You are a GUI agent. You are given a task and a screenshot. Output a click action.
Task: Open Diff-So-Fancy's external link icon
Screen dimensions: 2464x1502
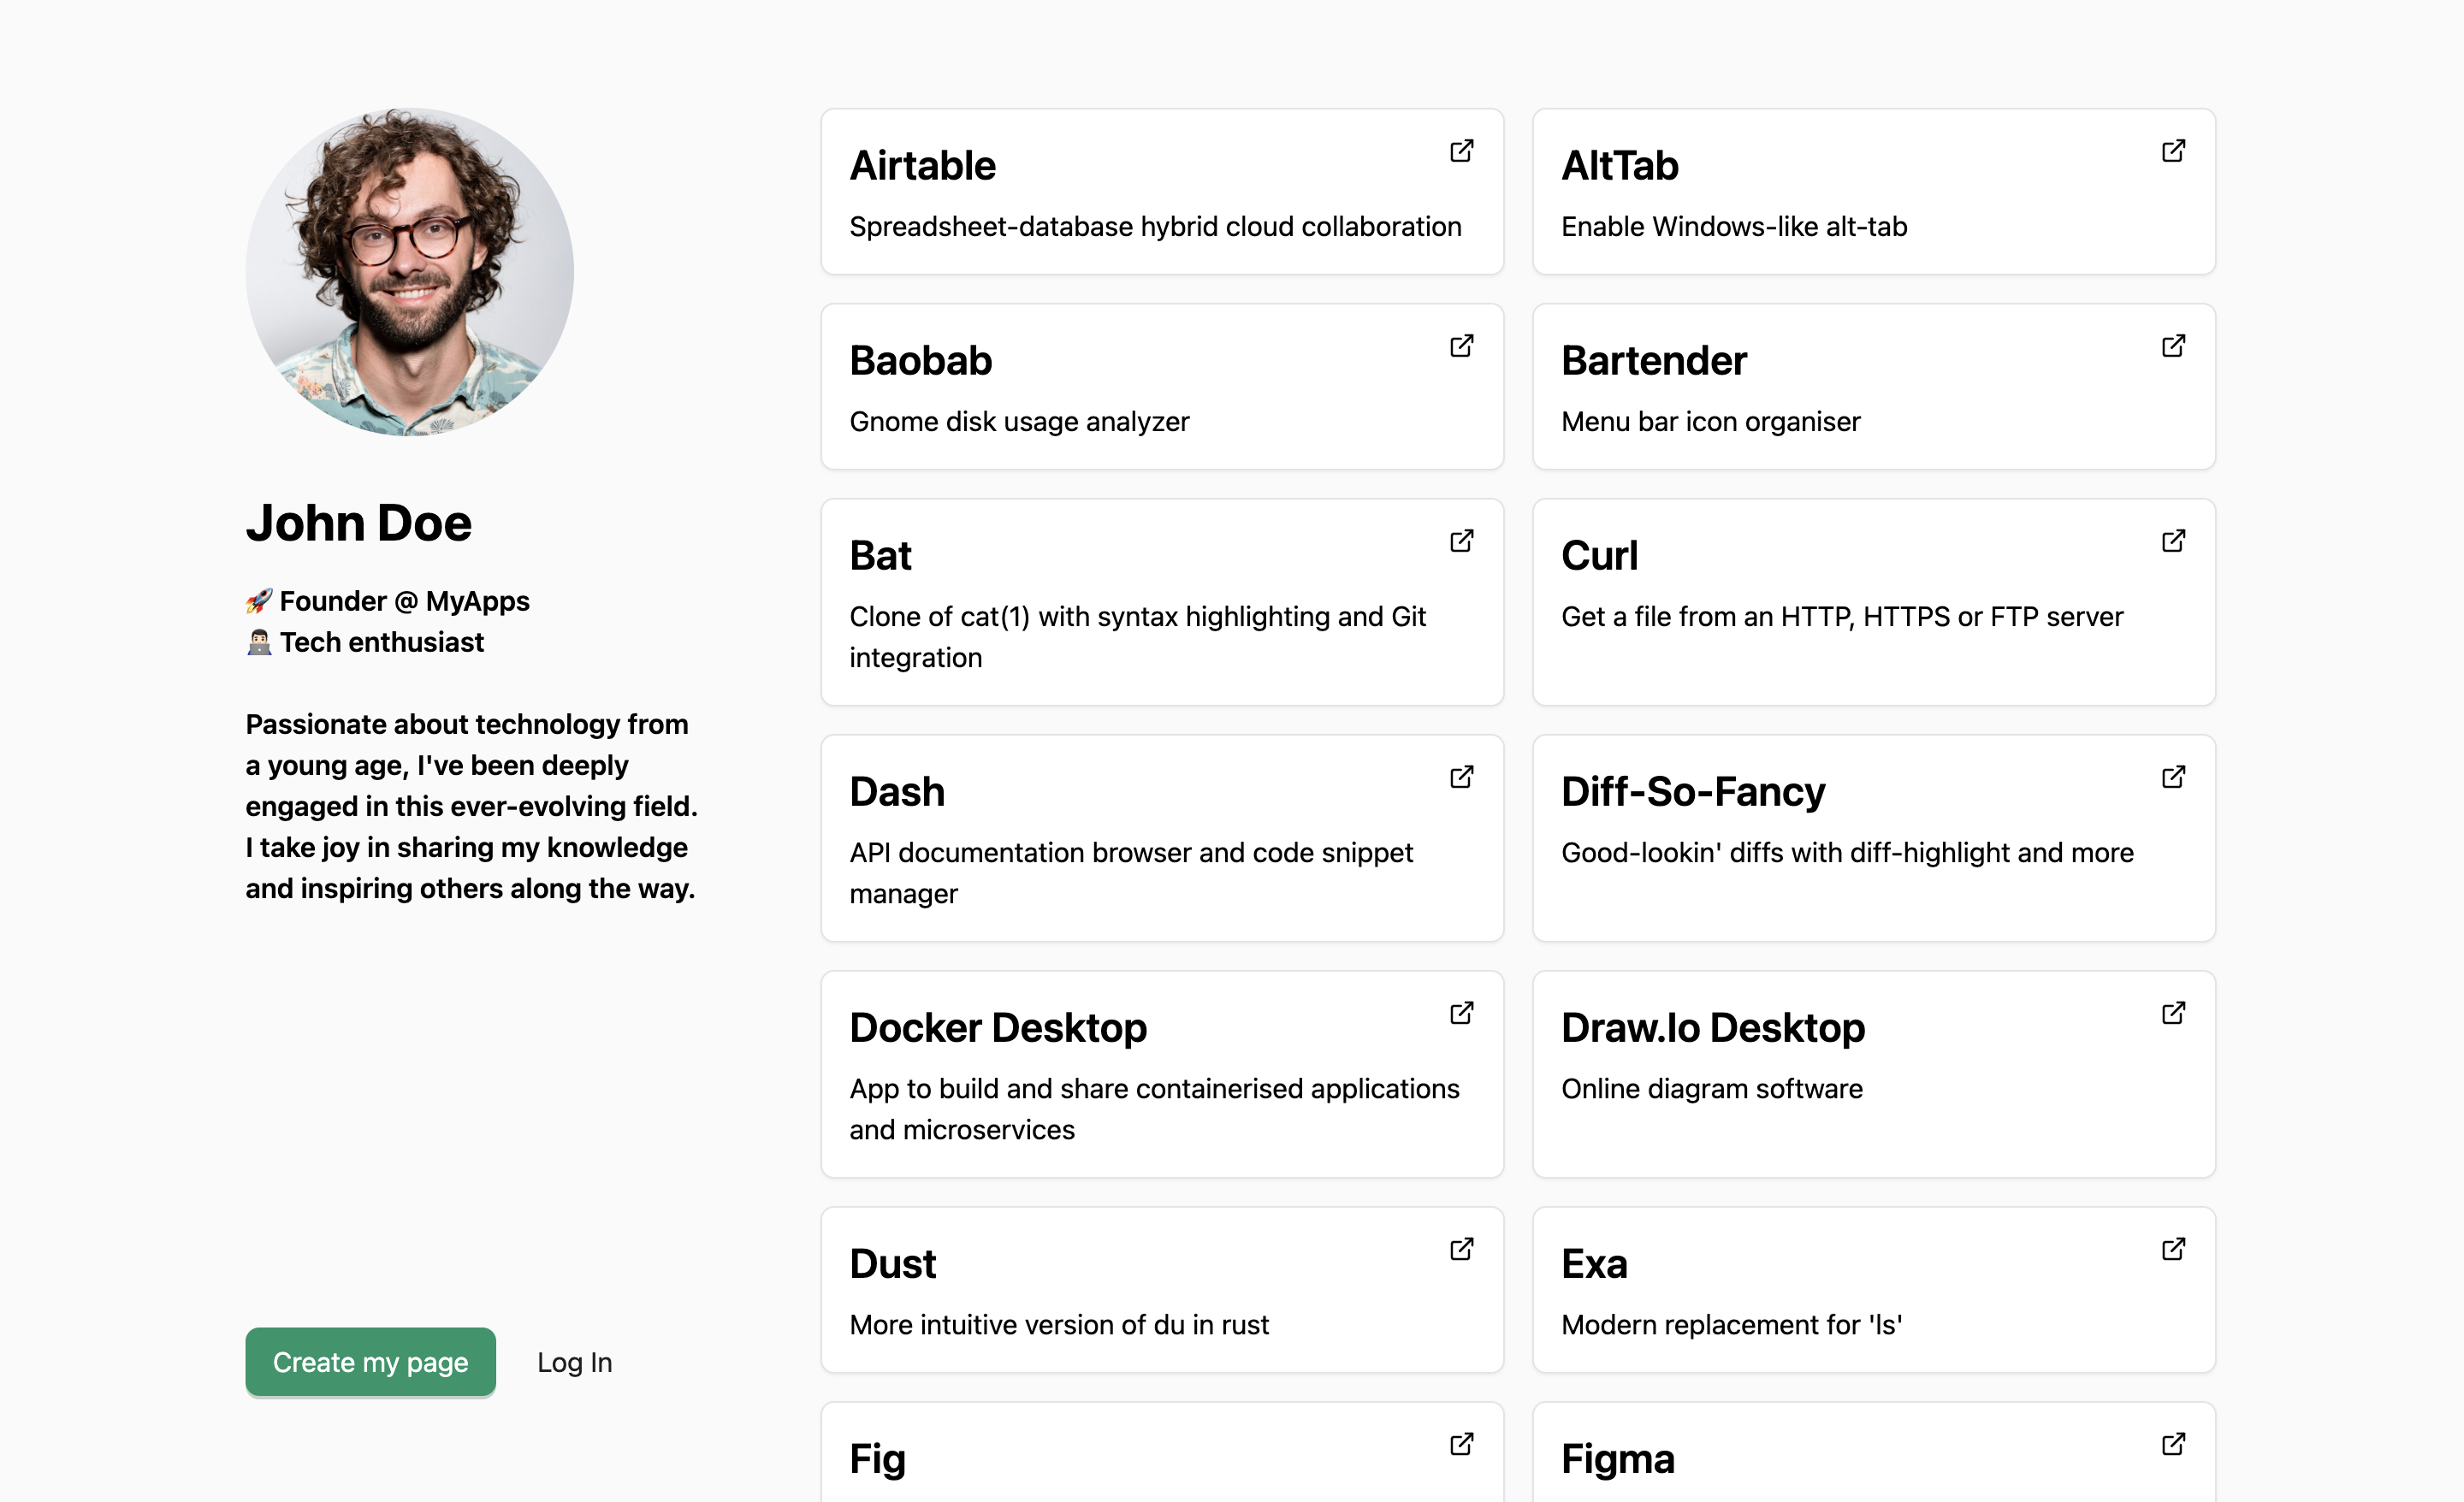click(2173, 777)
